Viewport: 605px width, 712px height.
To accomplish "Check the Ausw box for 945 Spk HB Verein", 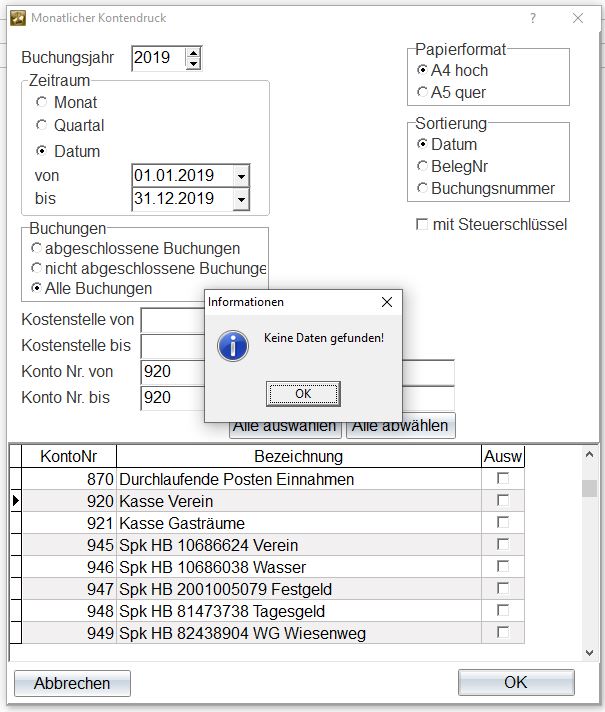I will 503,544.
